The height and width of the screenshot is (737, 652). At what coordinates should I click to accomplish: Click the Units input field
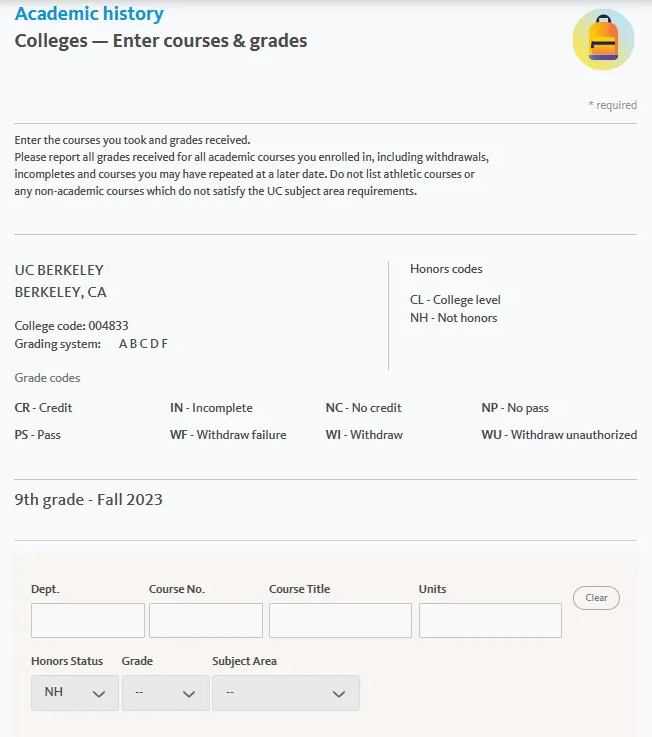[x=490, y=620]
